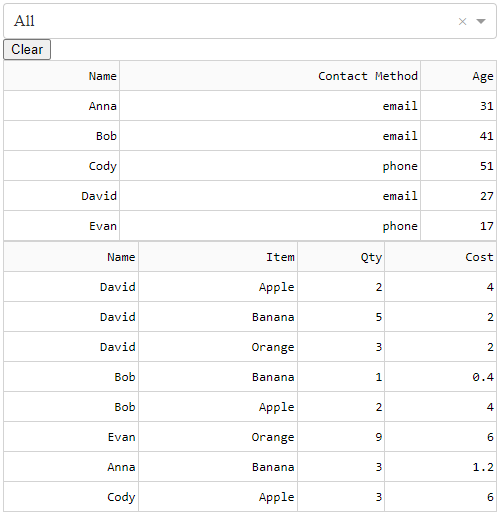Expand the All dropdown arrow
Image resolution: width=500 pixels, height=518 pixels.
481,22
